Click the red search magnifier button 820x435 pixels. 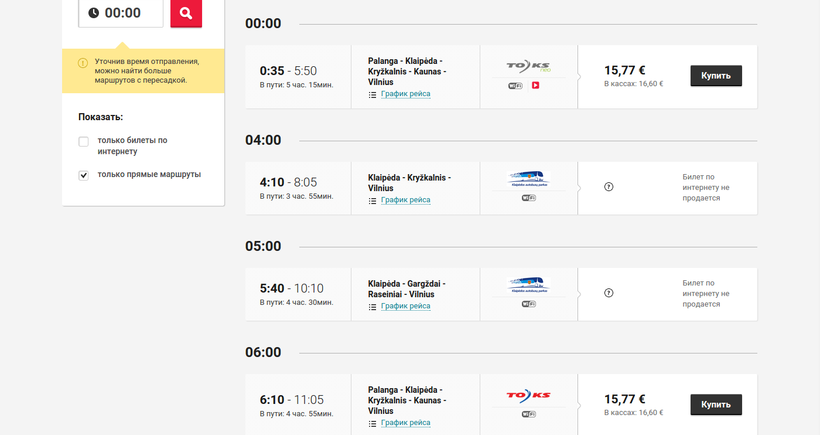pyautogui.click(x=186, y=13)
